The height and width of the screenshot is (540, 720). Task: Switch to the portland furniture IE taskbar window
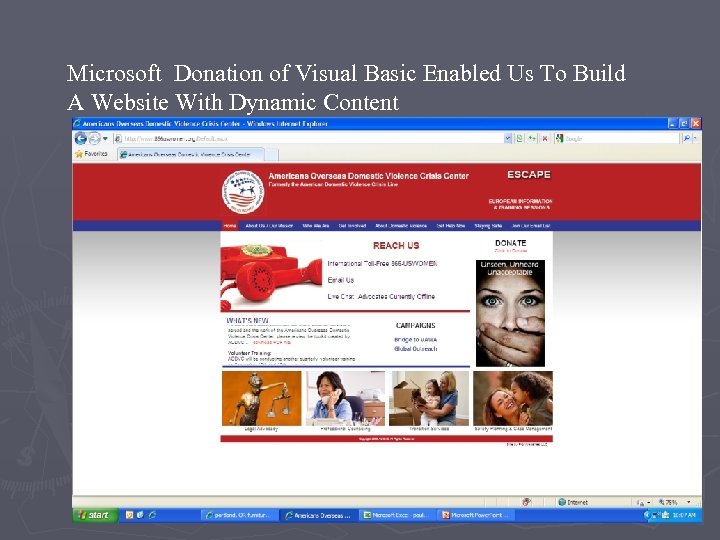[240, 515]
